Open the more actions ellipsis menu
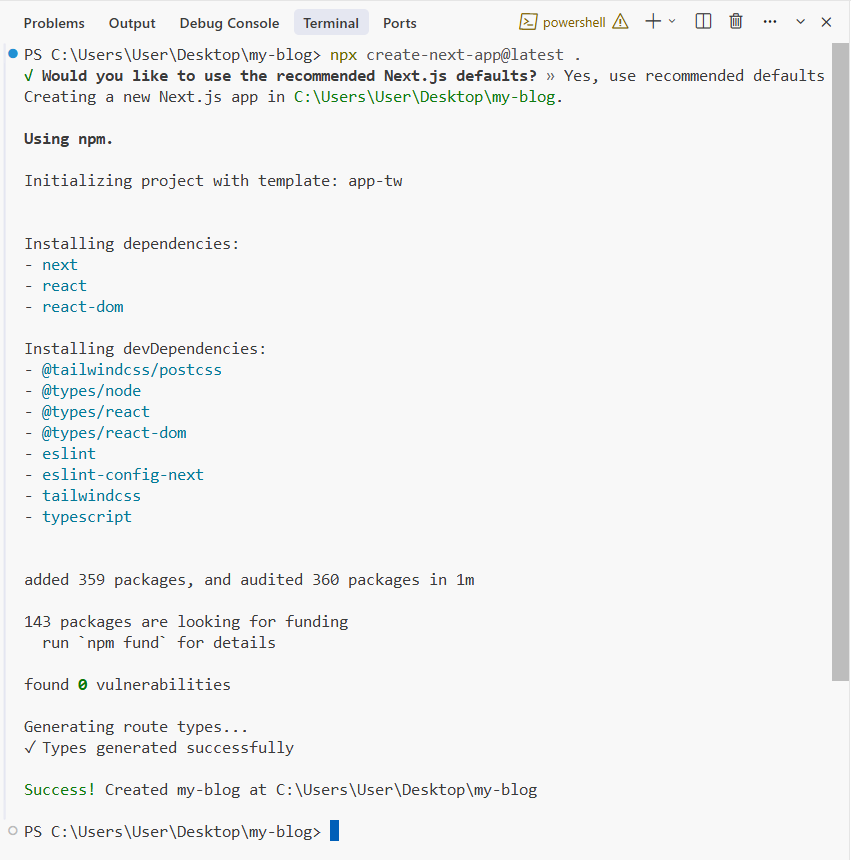This screenshot has width=851, height=860. point(769,22)
